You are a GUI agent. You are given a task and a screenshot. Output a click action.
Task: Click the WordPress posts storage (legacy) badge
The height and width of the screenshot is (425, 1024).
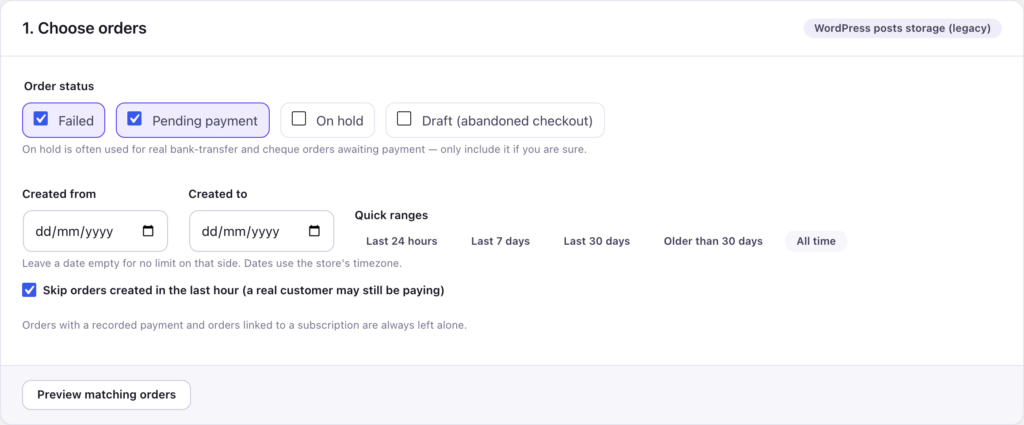pyautogui.click(x=903, y=28)
